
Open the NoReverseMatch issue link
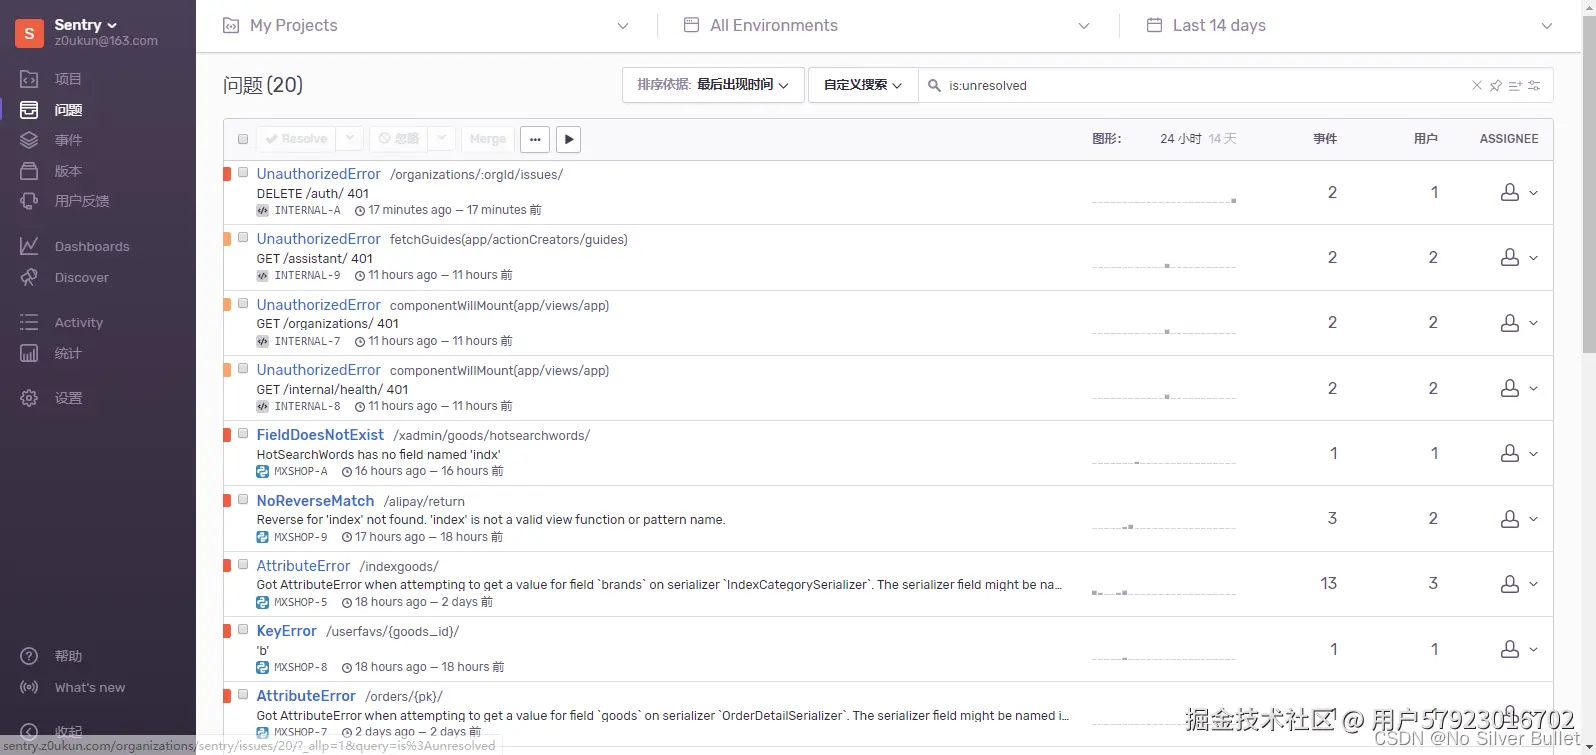tap(315, 500)
